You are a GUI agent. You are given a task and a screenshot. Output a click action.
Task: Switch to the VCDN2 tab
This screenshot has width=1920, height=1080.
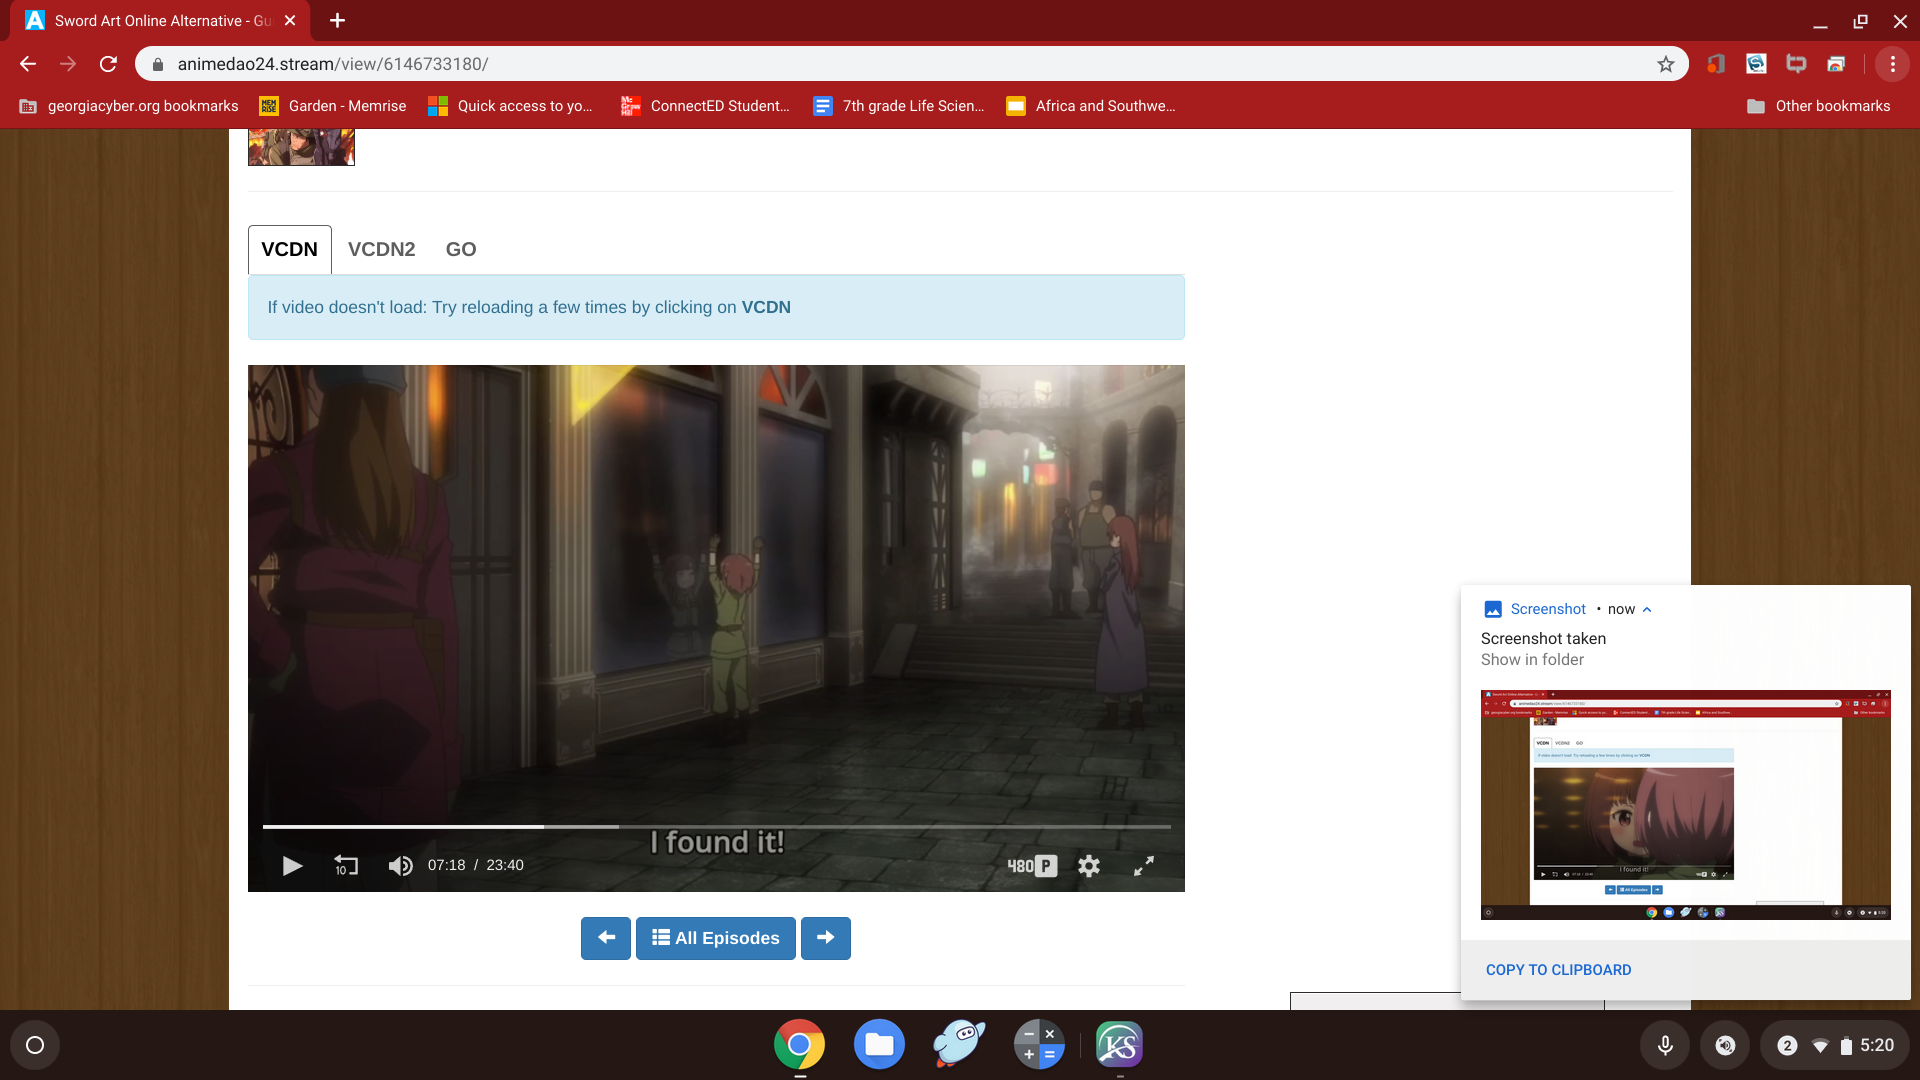coord(381,250)
